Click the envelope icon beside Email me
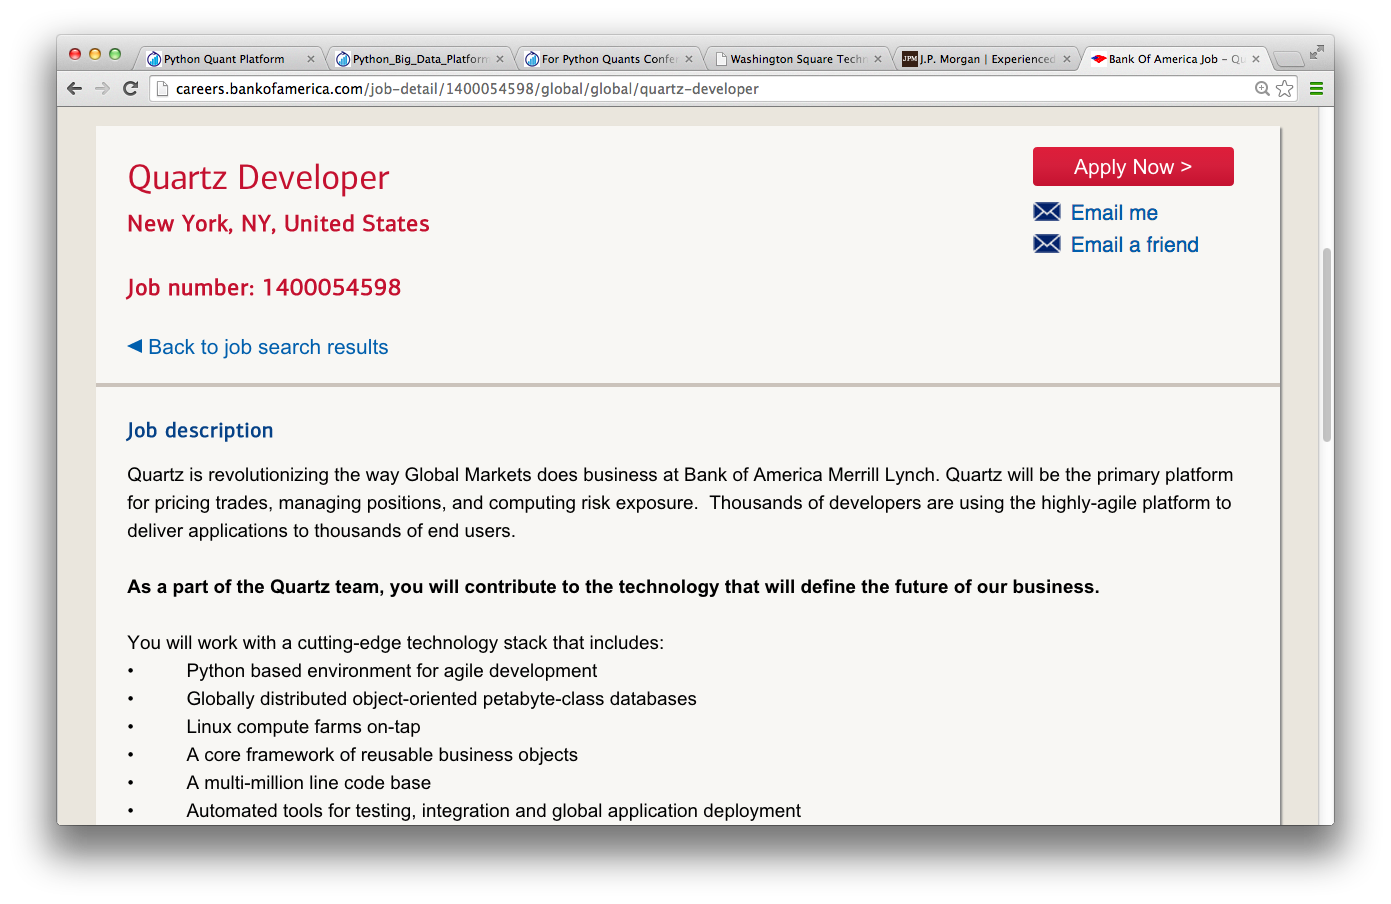This screenshot has width=1391, height=904. [x=1047, y=211]
